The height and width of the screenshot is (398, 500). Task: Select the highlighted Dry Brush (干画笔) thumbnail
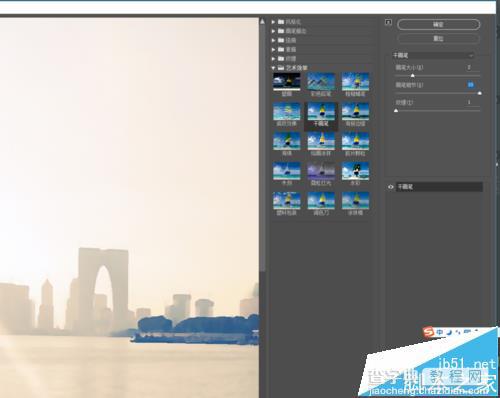pos(321,111)
